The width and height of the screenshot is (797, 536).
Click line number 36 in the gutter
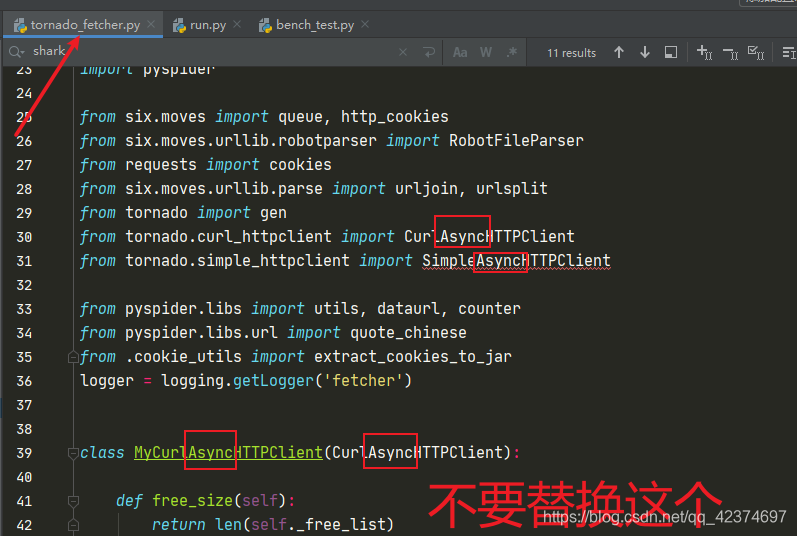tap(24, 381)
